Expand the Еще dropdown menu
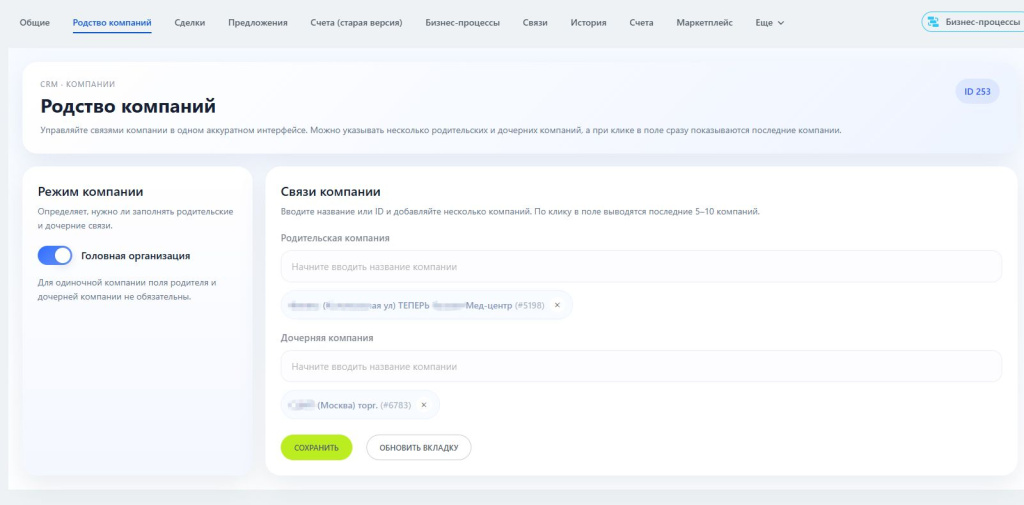Screen dimensions: 1024x505 coord(769,23)
